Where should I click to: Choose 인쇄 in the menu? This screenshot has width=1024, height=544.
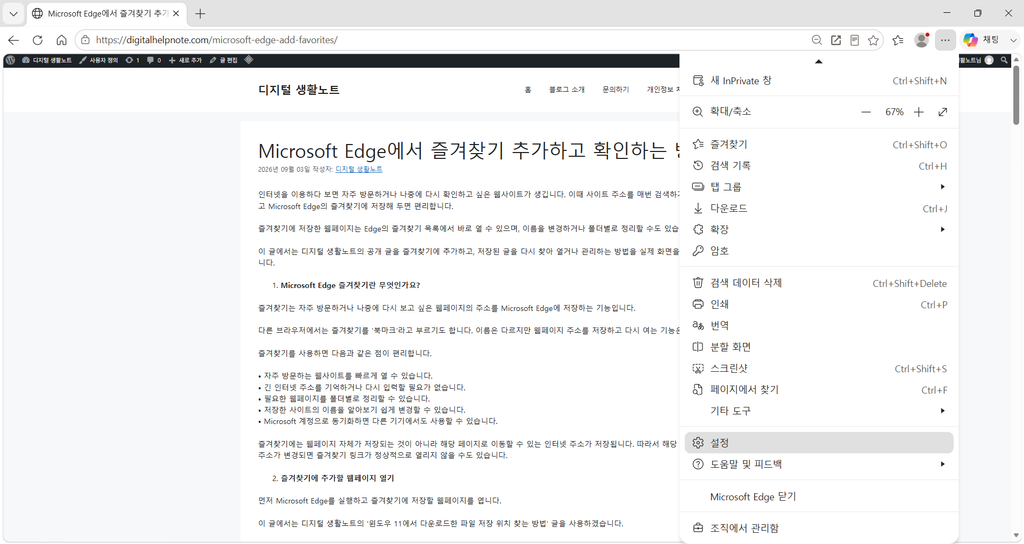[819, 304]
